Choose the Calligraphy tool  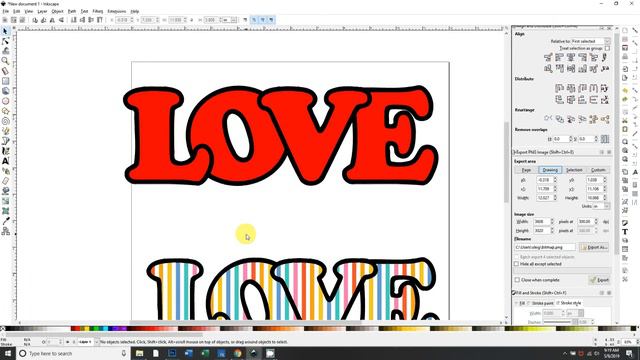(x=5, y=151)
